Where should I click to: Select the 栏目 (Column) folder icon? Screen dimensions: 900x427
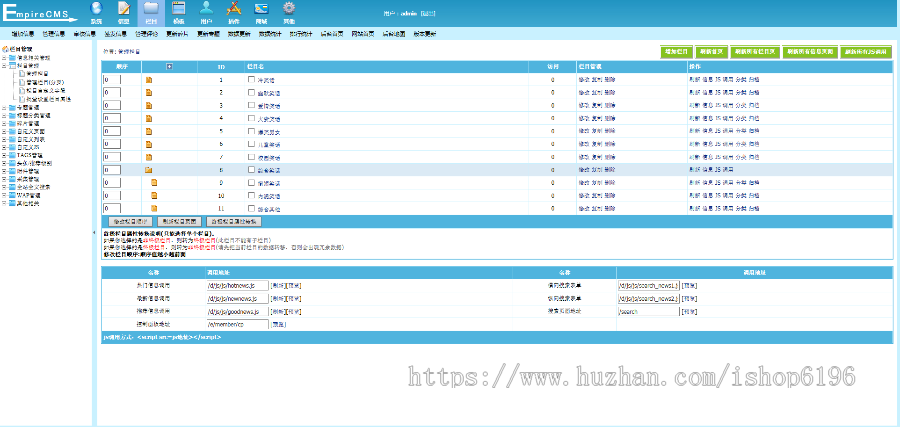pos(151,8)
